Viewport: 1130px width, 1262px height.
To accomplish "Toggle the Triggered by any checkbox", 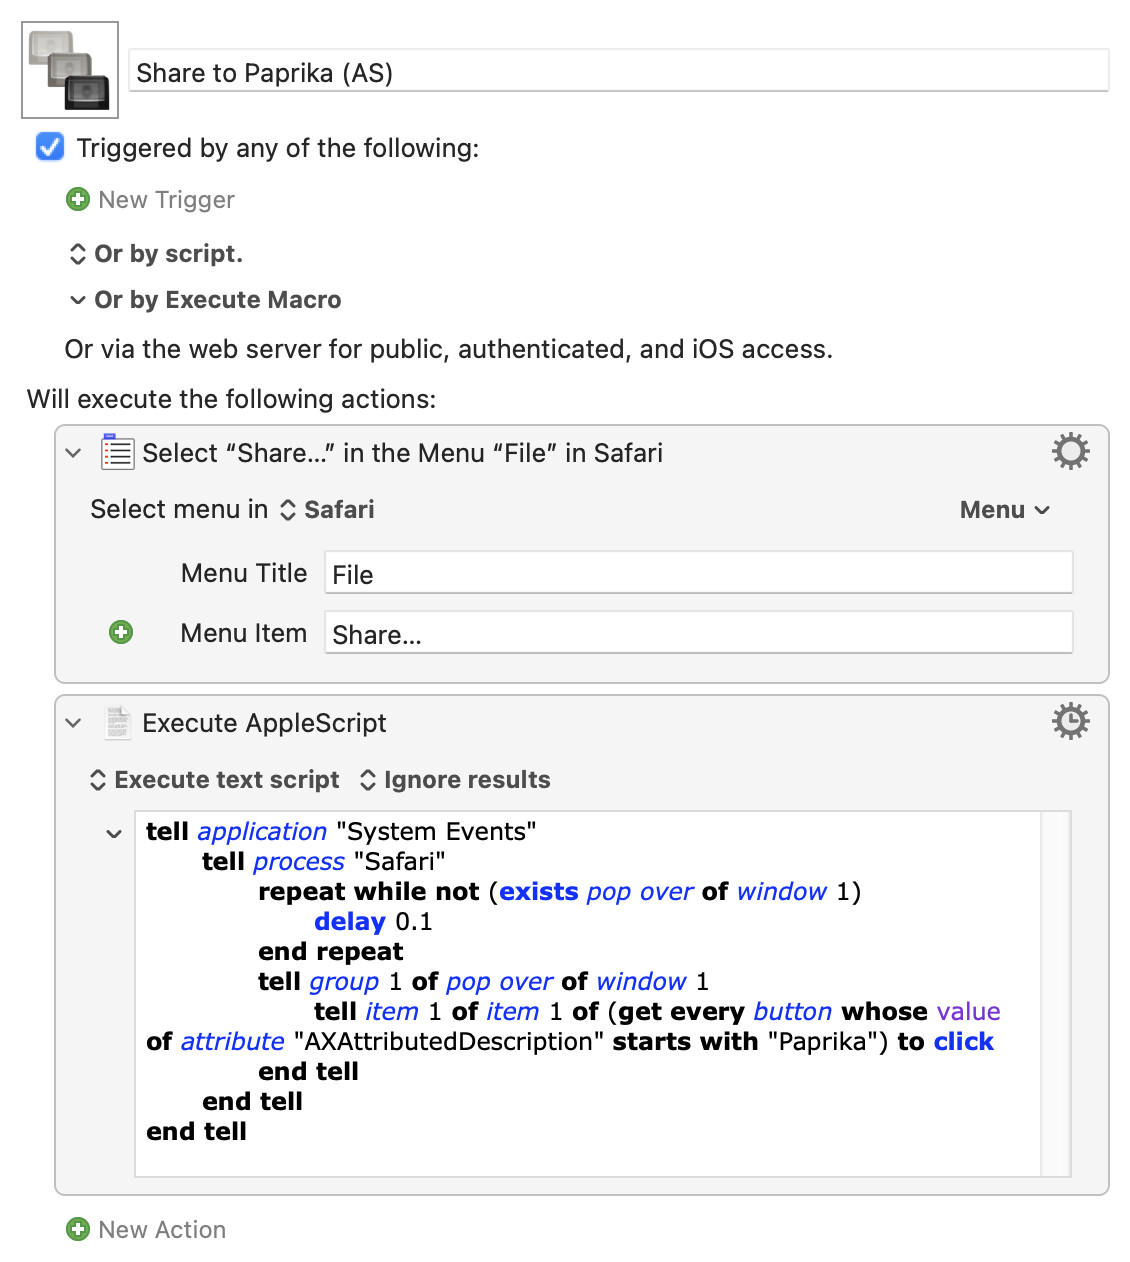I will 50,147.
